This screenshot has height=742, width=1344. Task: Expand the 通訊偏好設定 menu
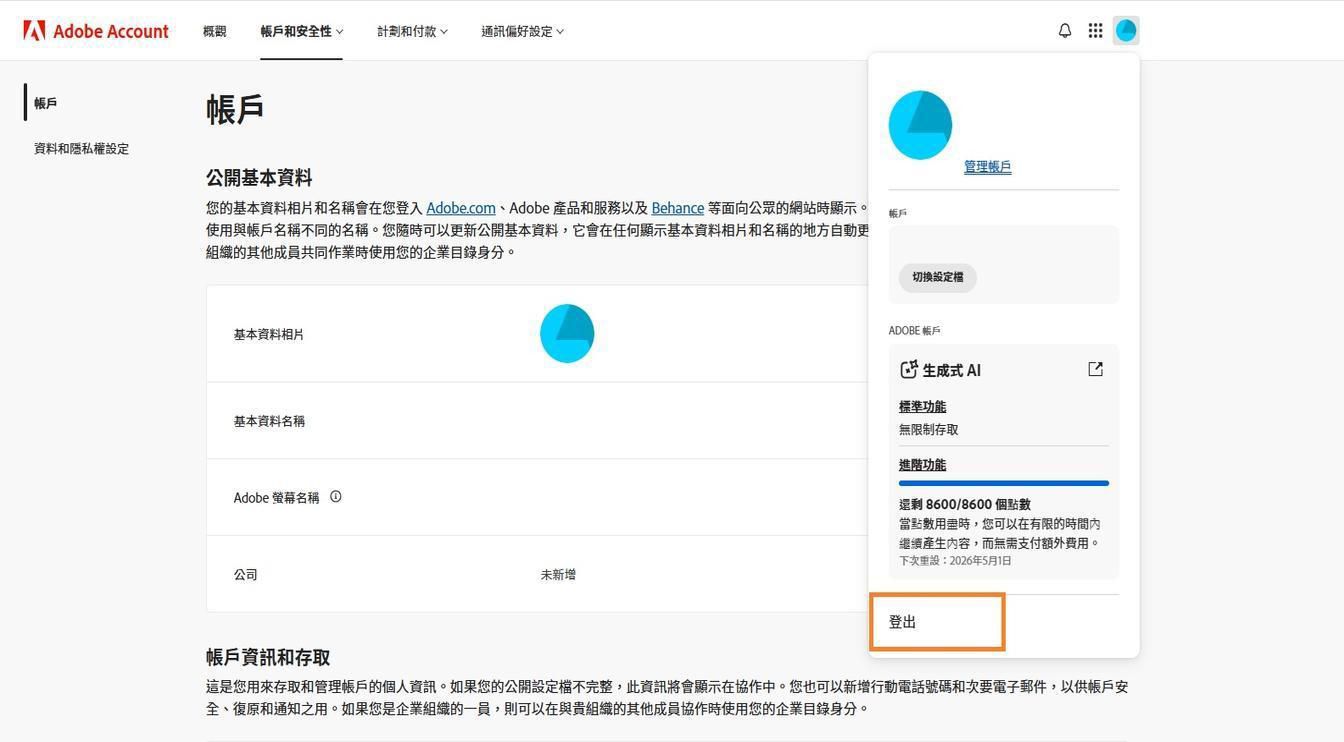pyautogui.click(x=522, y=31)
